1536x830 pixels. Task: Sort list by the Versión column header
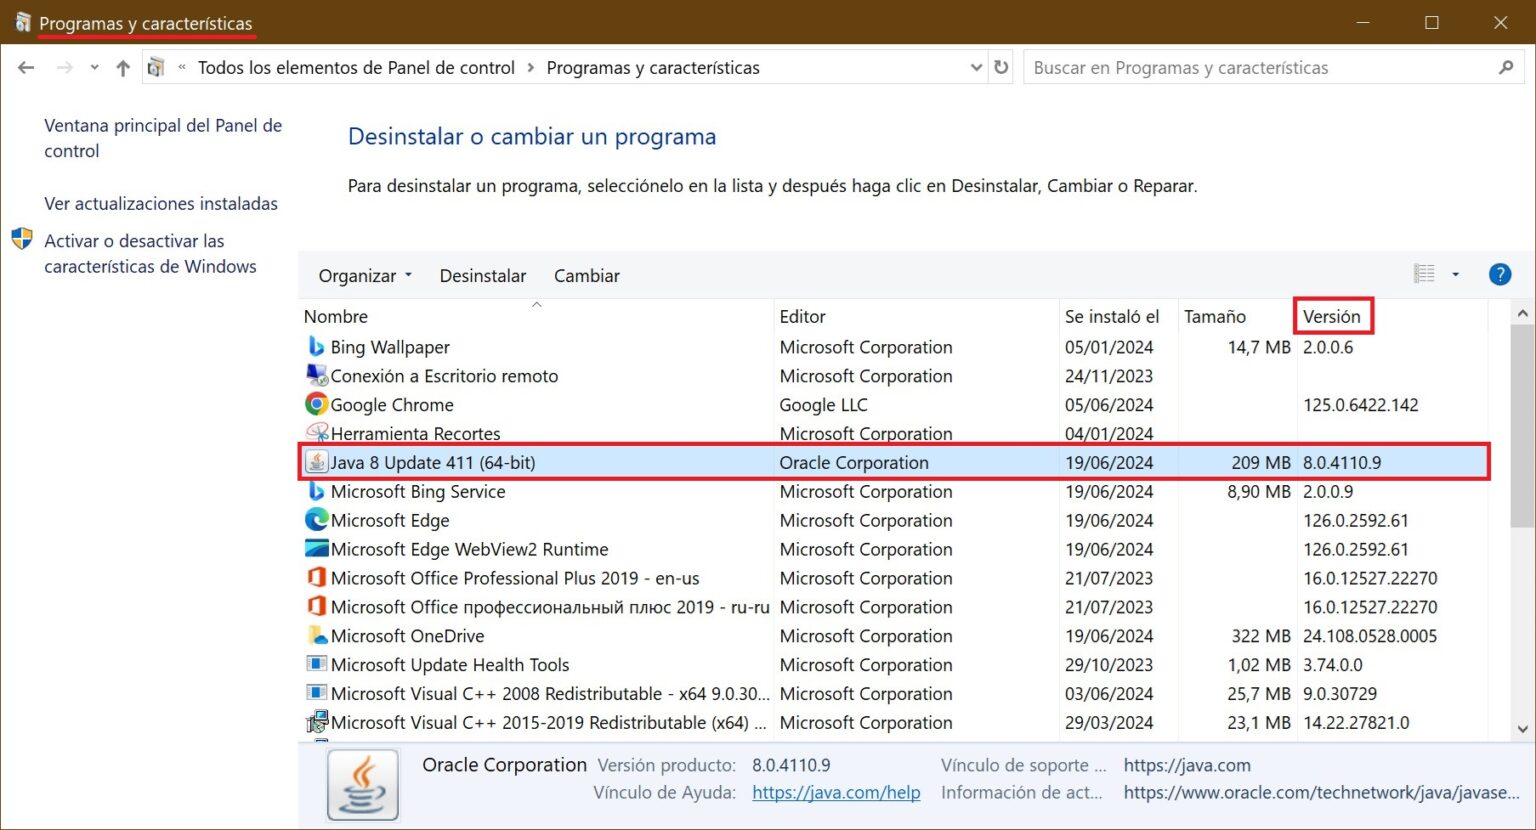coord(1332,316)
